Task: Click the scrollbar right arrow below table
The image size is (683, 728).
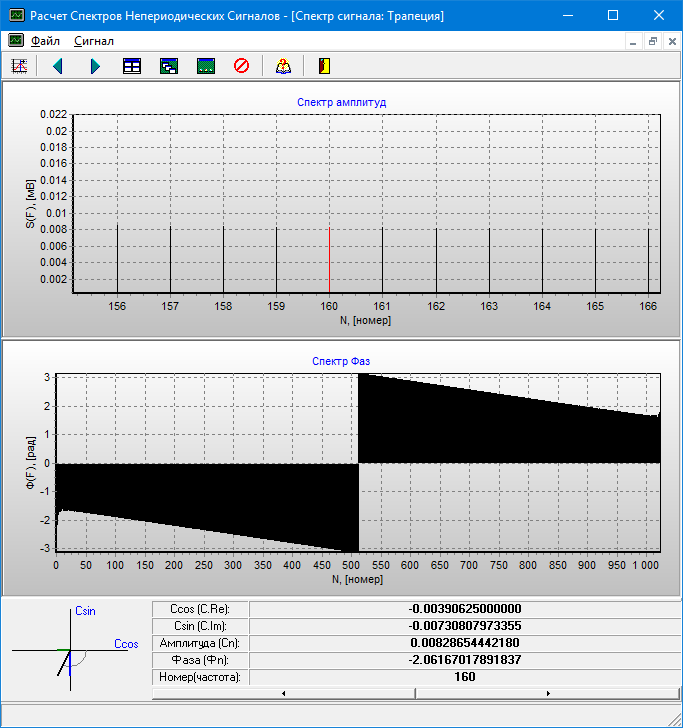Action: (547, 693)
